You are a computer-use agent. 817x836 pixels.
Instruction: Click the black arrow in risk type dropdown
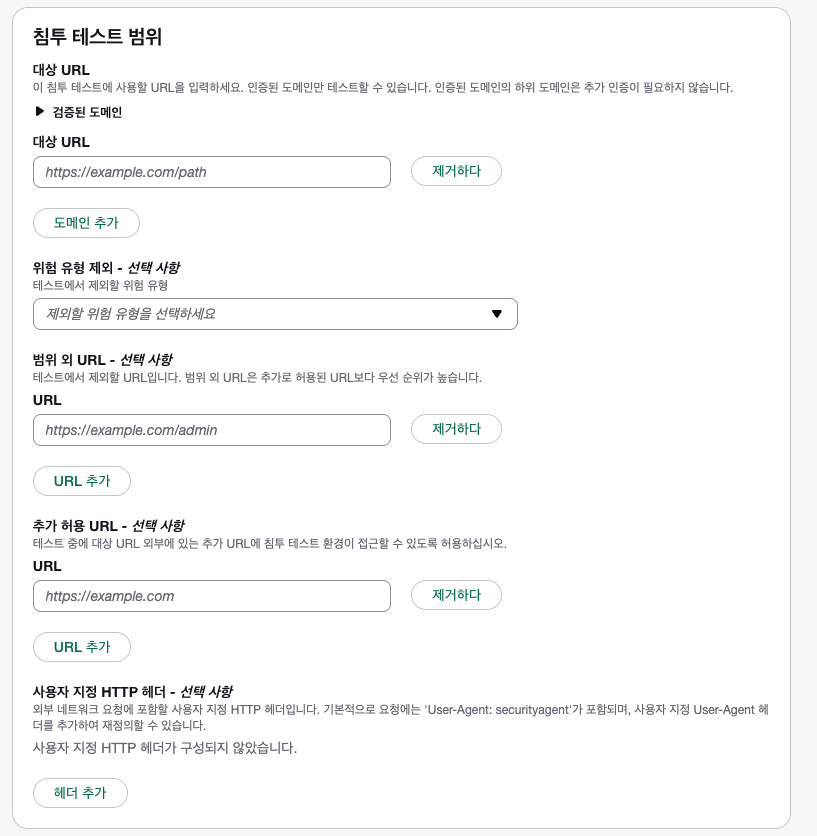pyautogui.click(x=497, y=314)
